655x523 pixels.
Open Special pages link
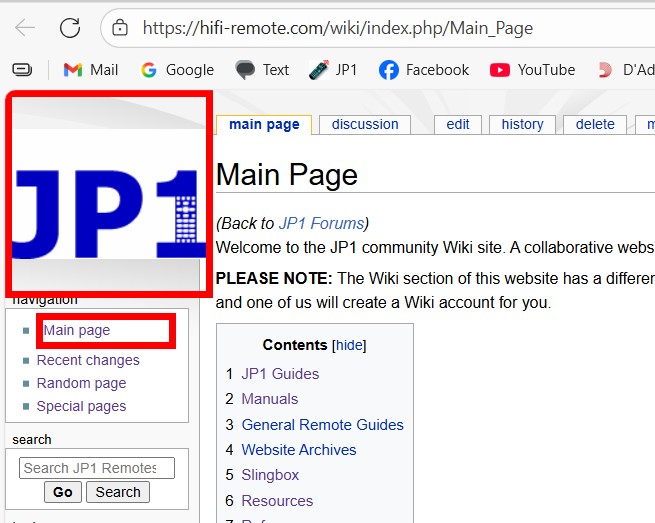coord(81,406)
